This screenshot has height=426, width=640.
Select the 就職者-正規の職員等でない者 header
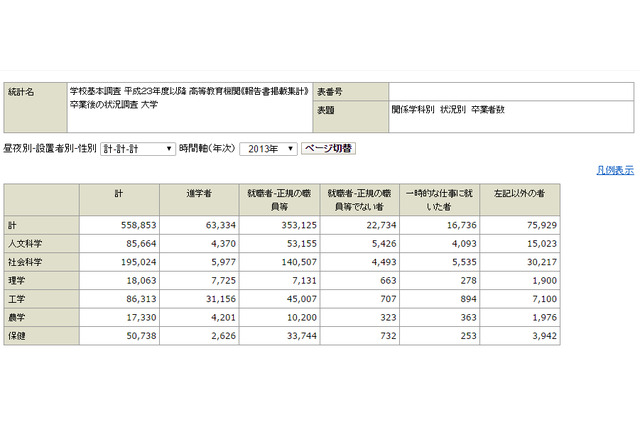[x=359, y=200]
